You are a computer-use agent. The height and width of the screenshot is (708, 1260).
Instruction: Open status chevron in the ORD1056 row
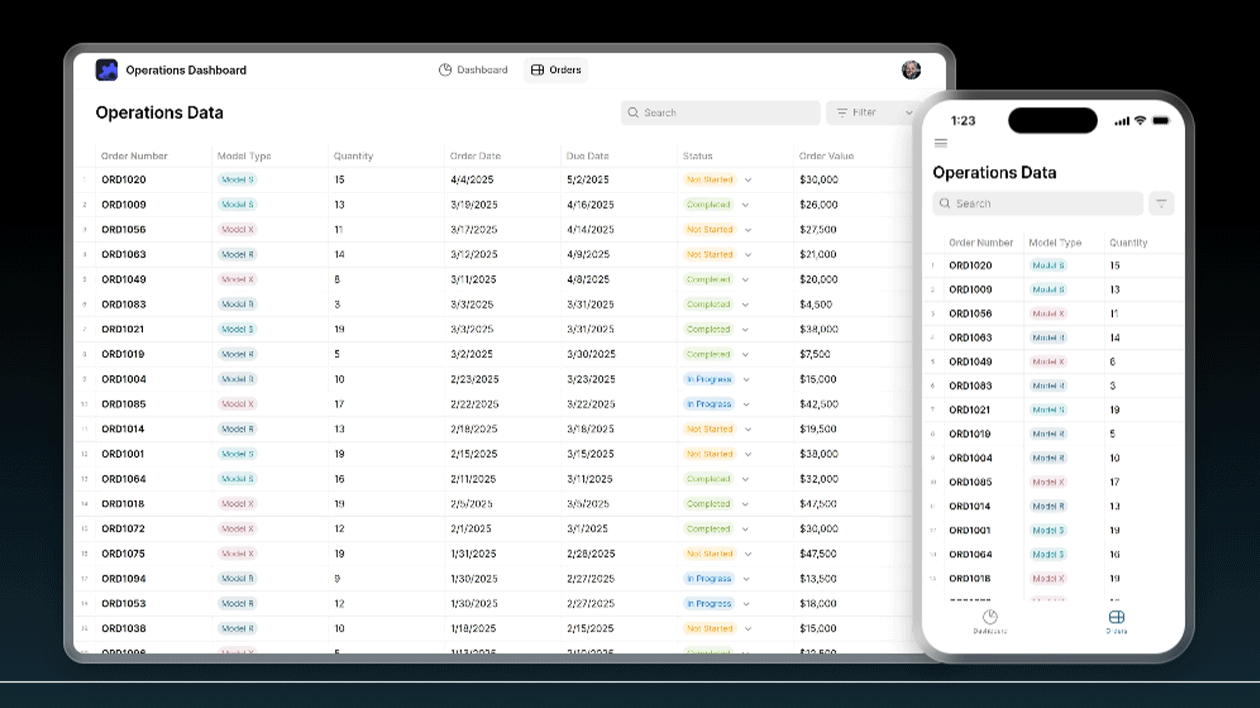747,230
